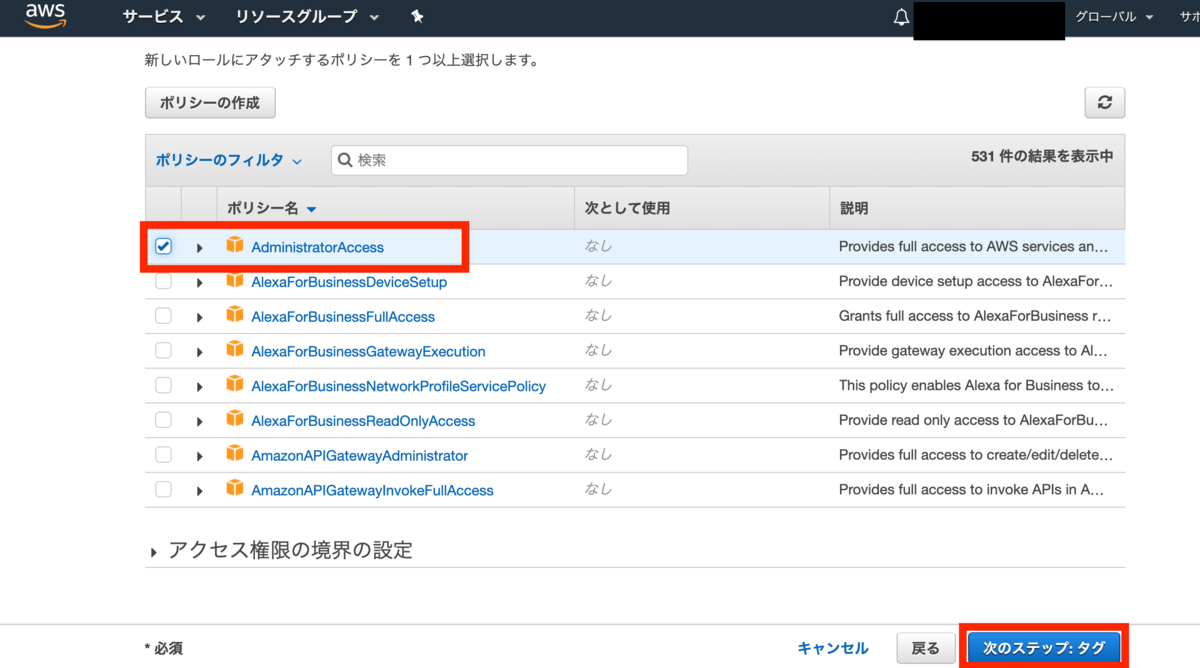The image size is (1200, 668).
Task: Click the AdministratorAccess policy box icon
Action: click(x=235, y=245)
